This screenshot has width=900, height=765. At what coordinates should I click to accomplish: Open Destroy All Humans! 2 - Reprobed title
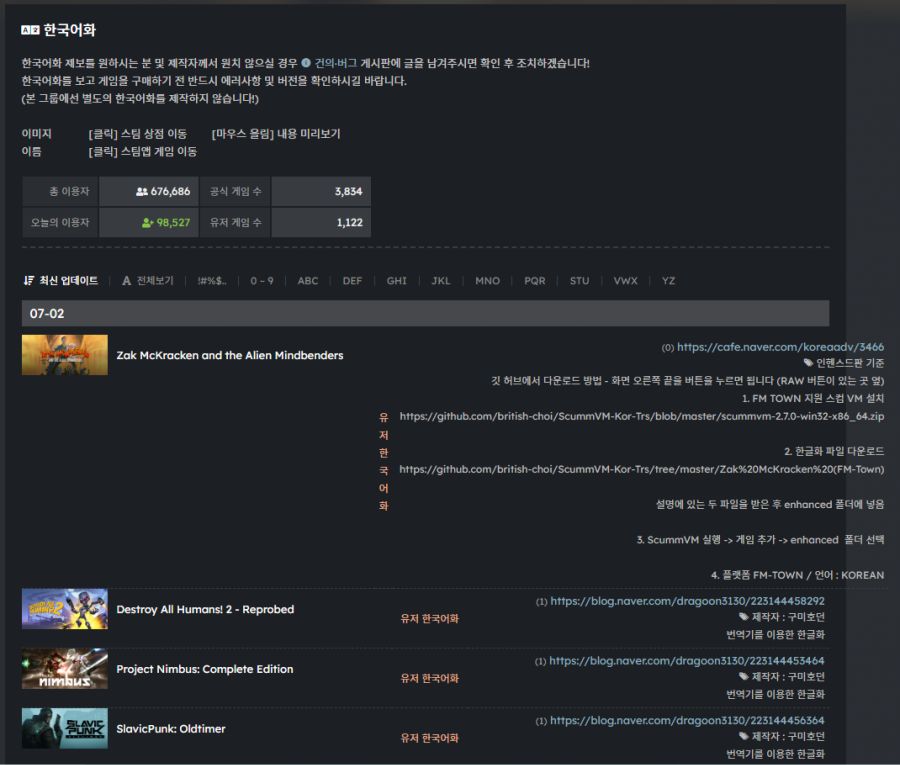pyautogui.click(x=205, y=609)
